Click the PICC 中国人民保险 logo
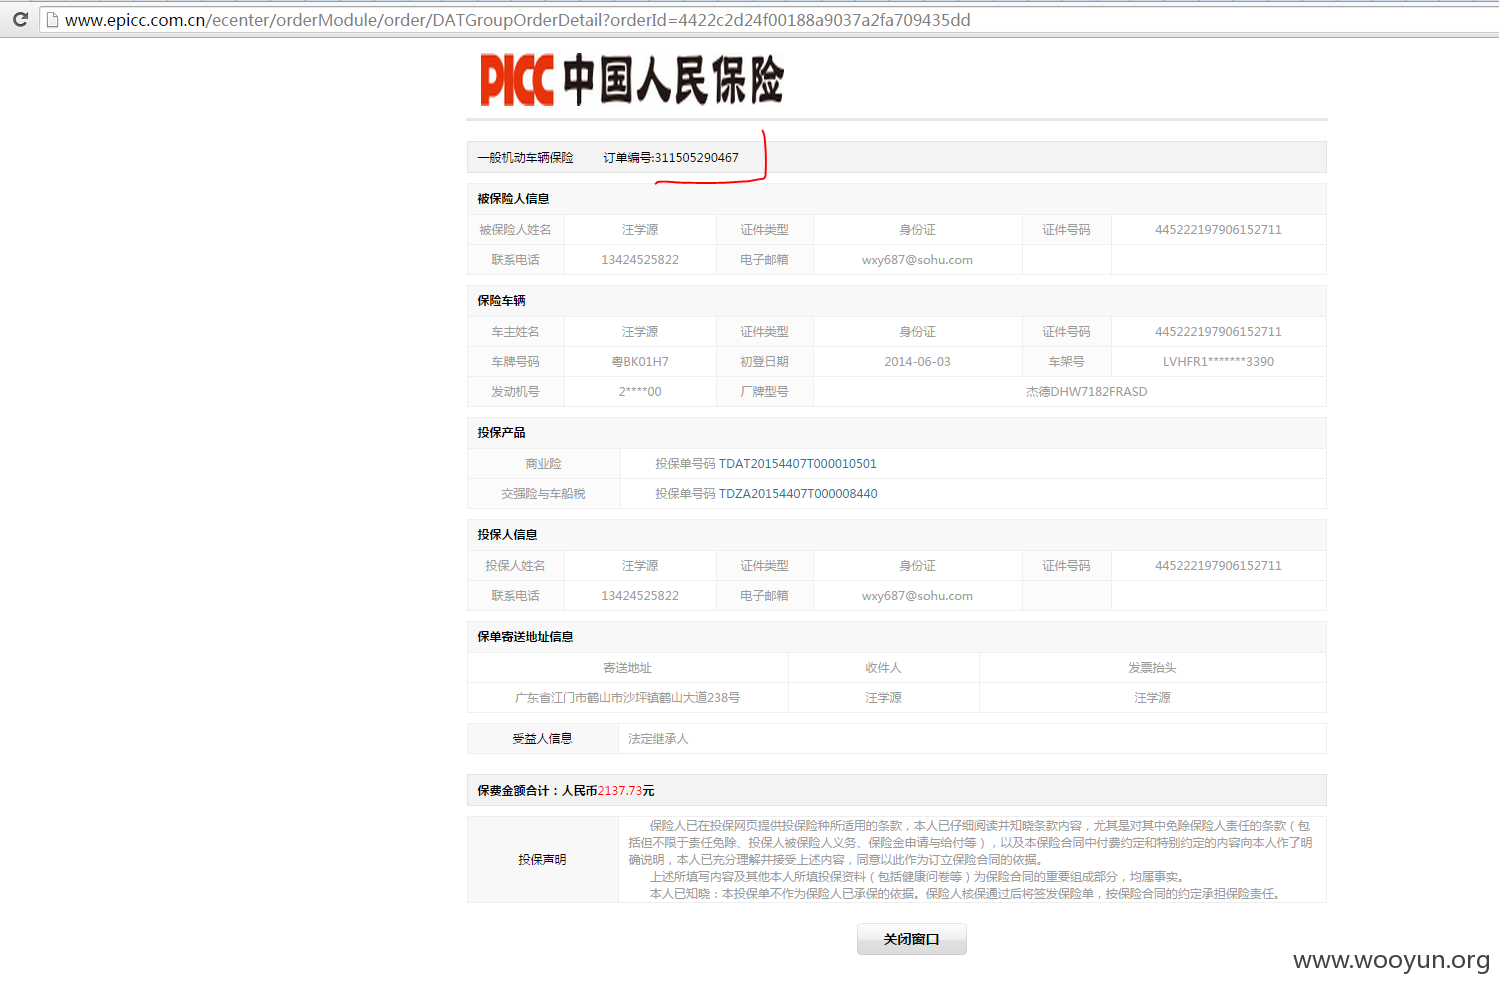This screenshot has height=989, width=1499. point(632,80)
